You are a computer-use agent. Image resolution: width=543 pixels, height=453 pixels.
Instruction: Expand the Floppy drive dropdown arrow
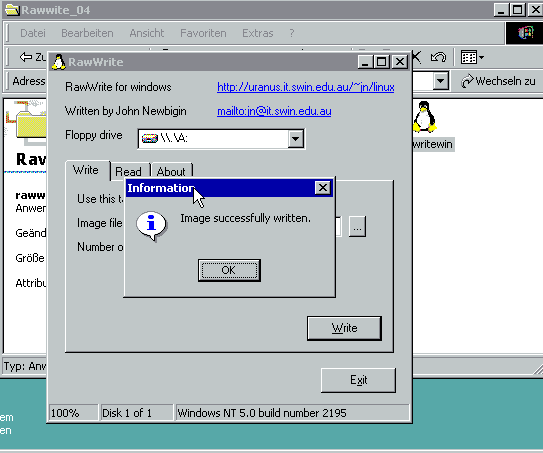pos(295,139)
